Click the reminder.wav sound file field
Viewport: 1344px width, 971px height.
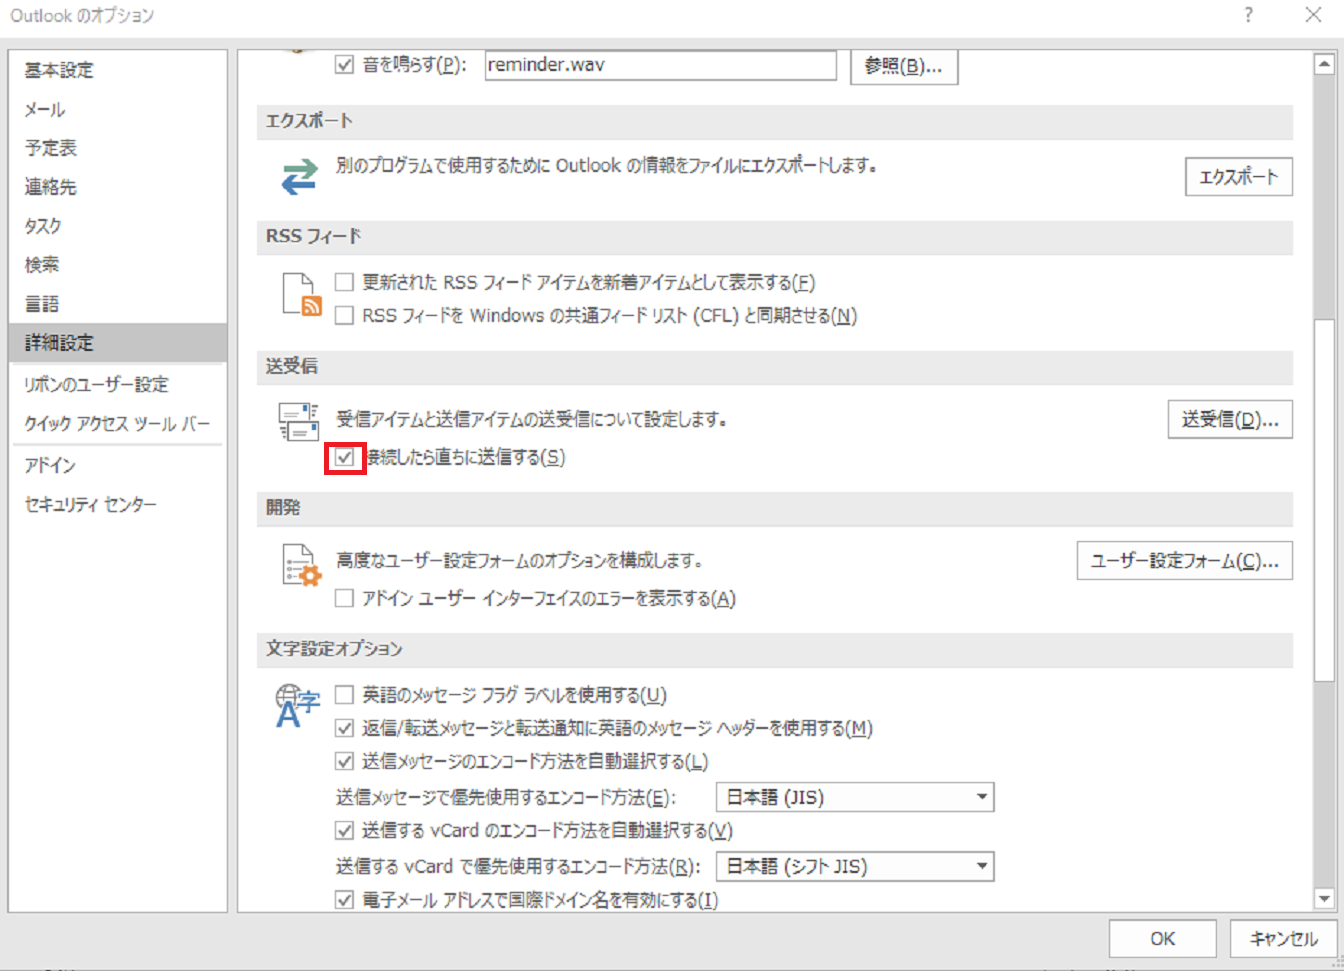660,65
